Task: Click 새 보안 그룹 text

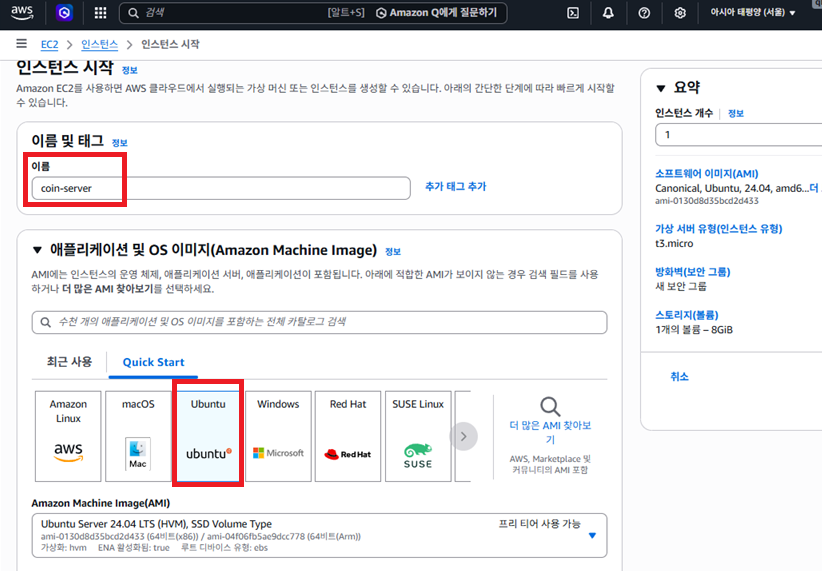Action: coord(680,286)
